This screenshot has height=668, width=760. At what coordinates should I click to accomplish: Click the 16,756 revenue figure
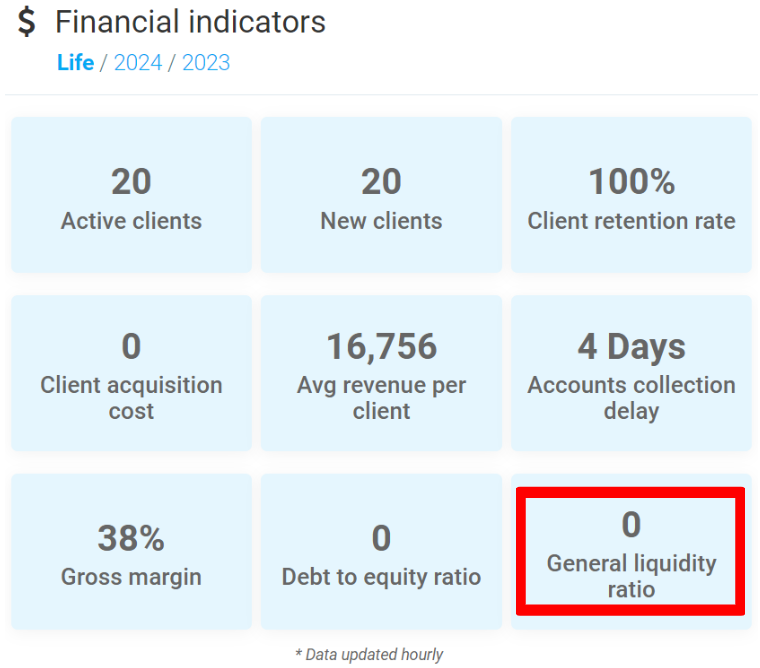pos(381,347)
